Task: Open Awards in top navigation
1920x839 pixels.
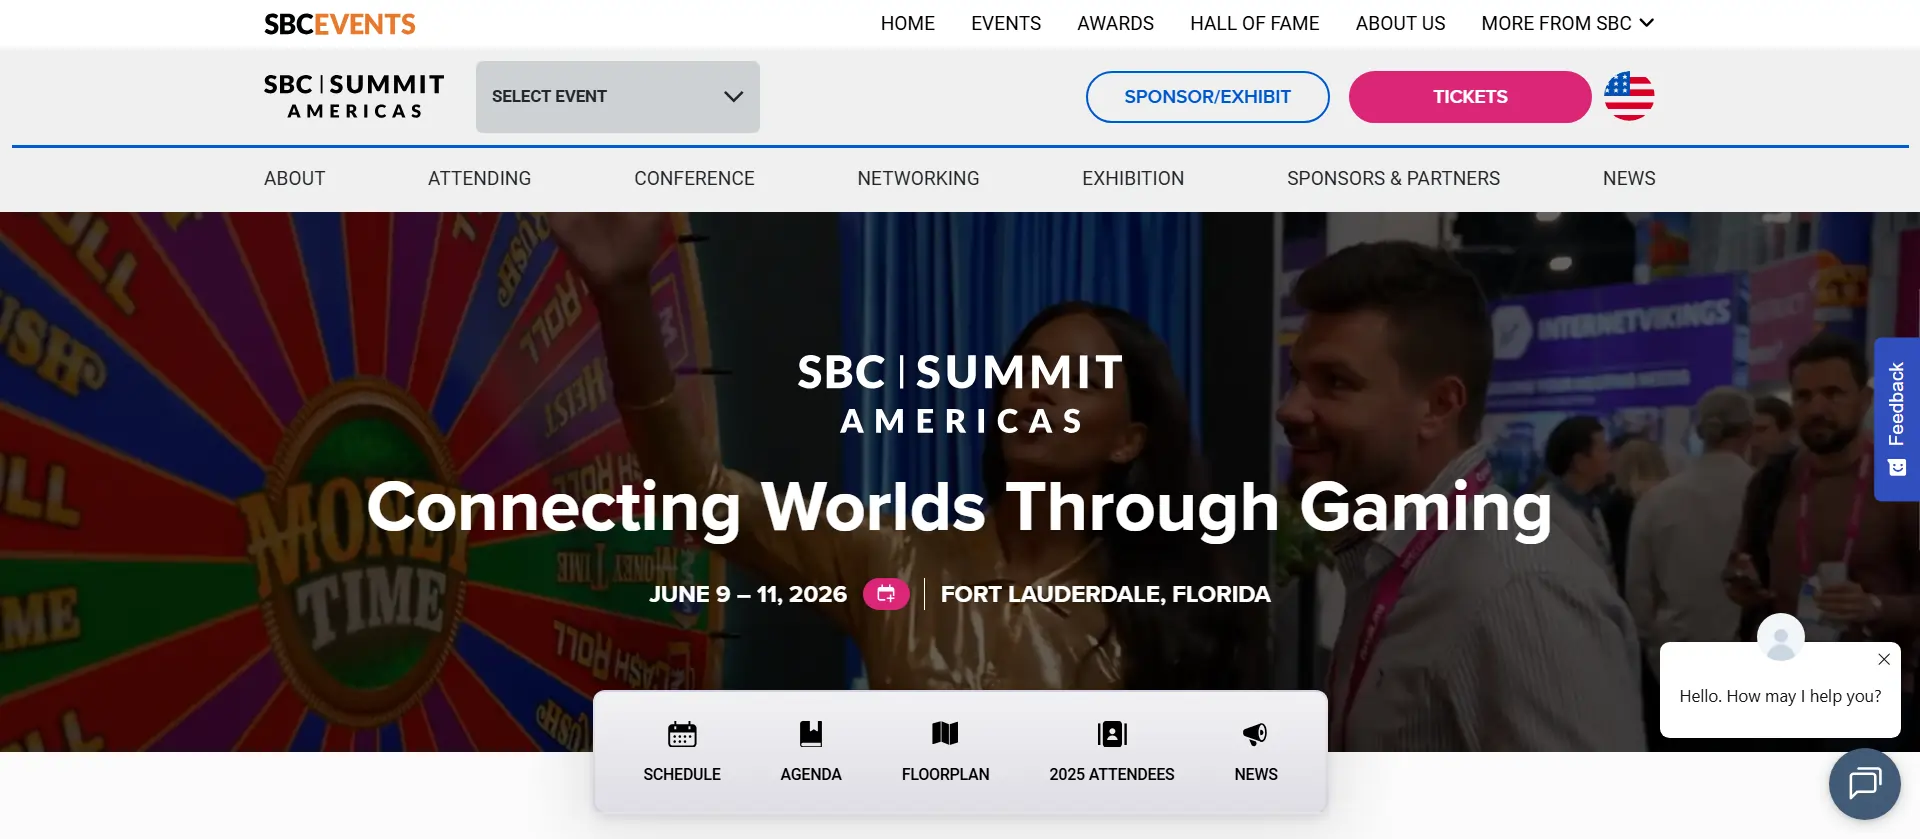Action: click(1115, 23)
